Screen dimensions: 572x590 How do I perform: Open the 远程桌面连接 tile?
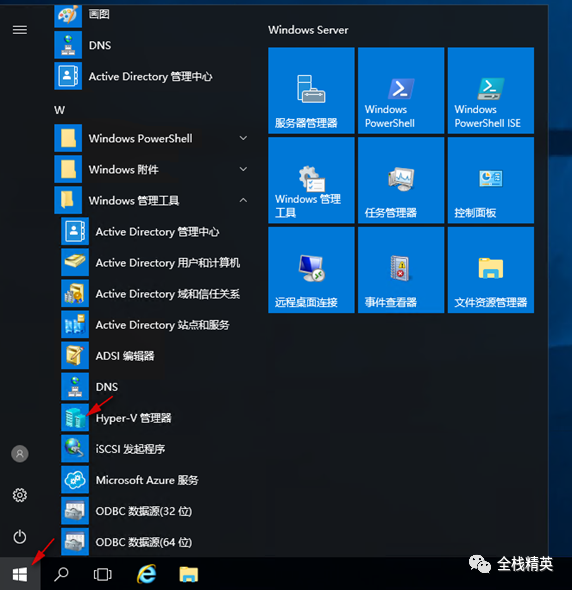coord(311,270)
